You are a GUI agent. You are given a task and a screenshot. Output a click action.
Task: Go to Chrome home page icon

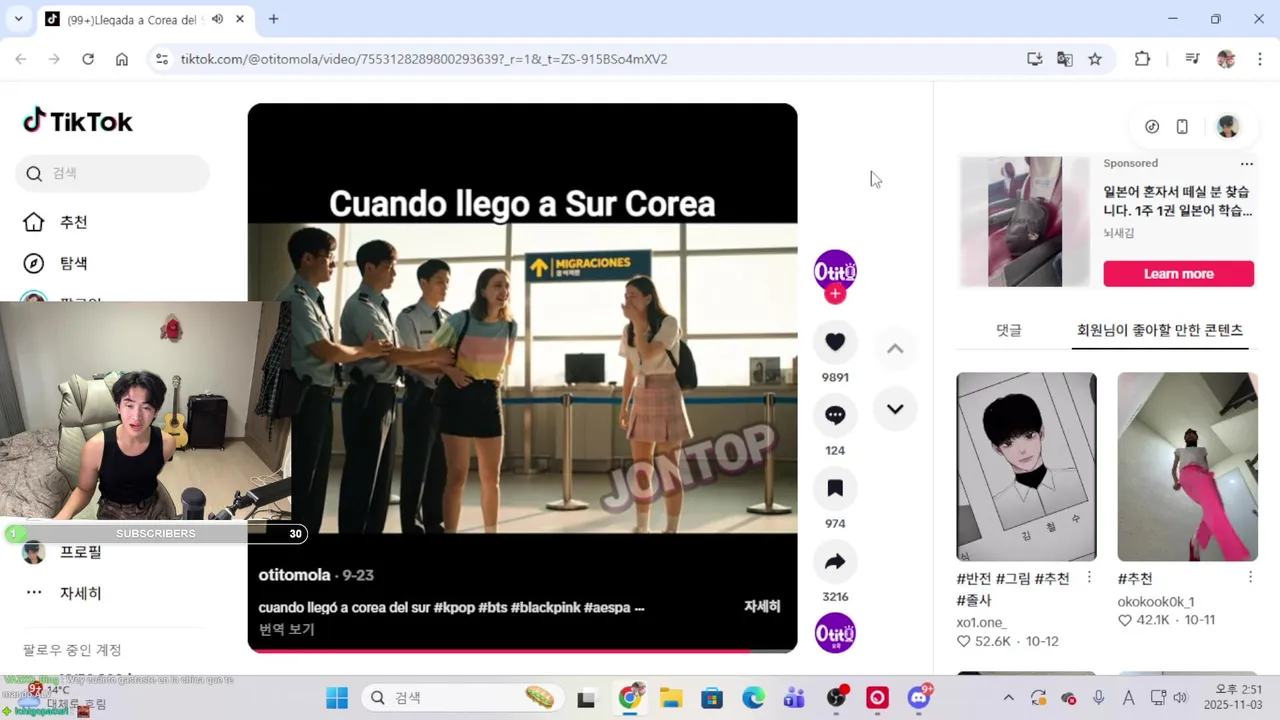point(122,59)
